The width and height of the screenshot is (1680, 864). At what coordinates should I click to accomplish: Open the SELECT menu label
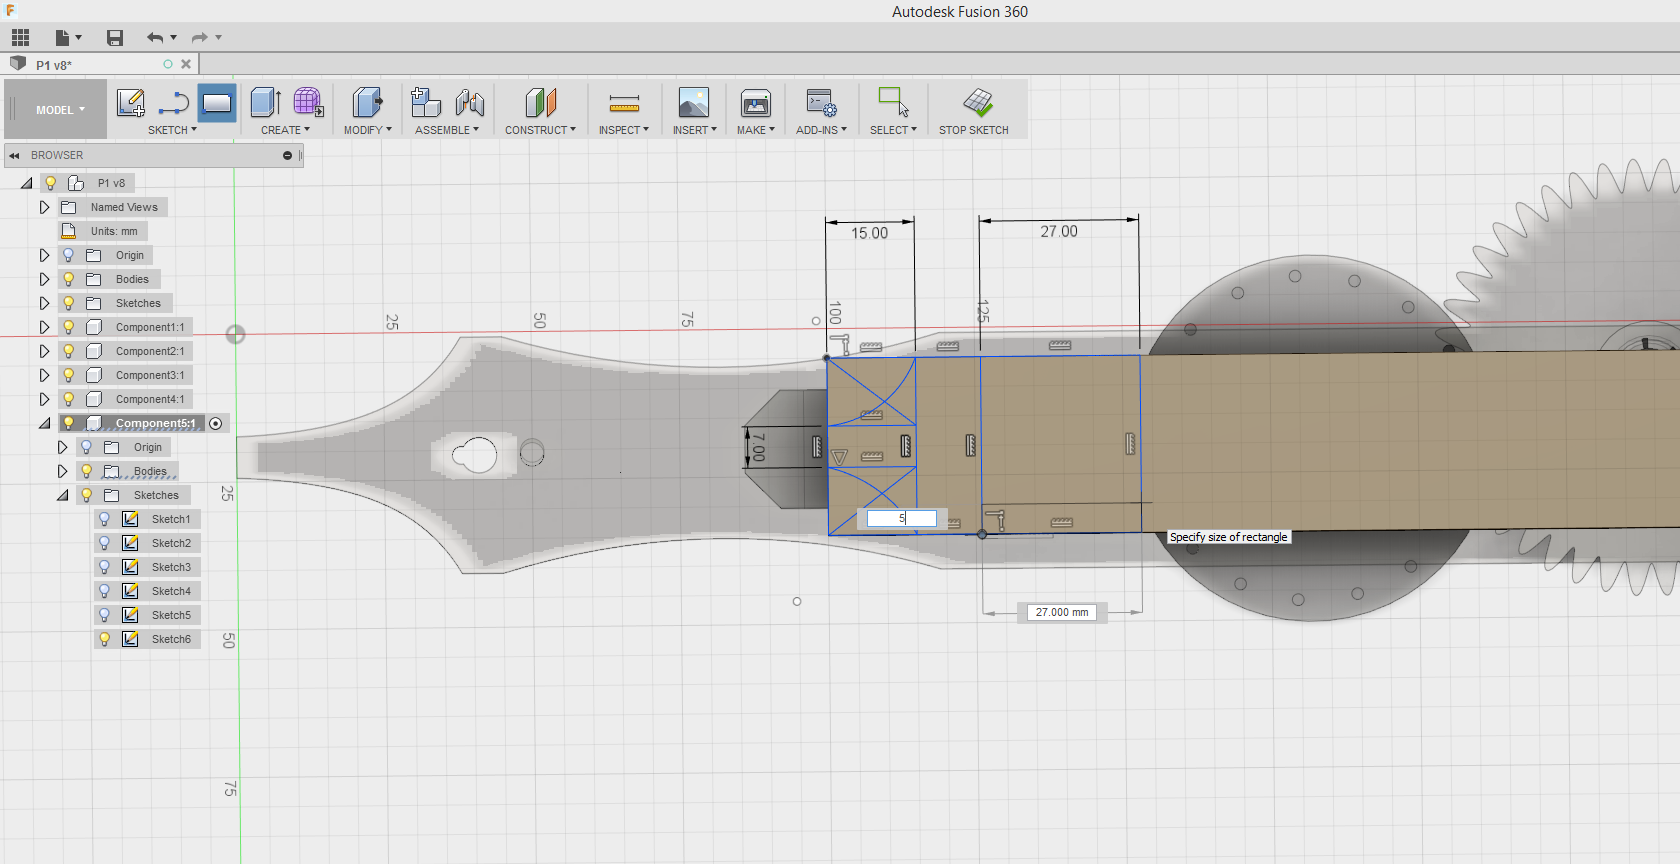tap(893, 130)
